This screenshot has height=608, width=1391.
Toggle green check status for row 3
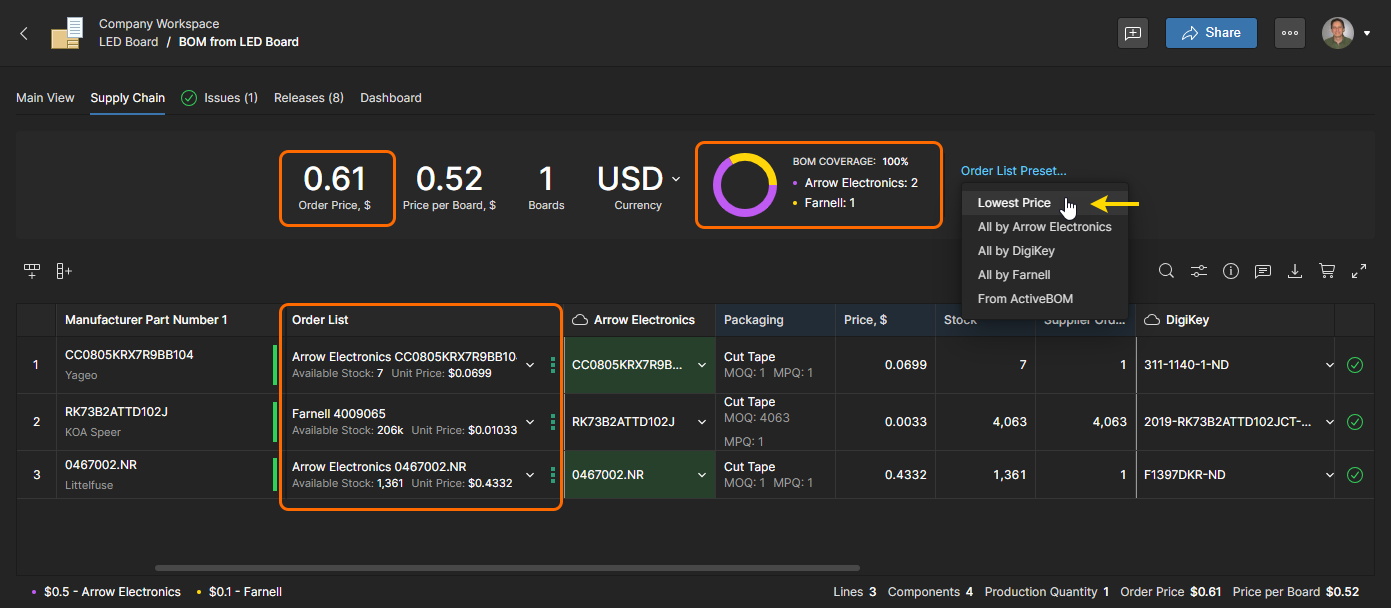tap(1355, 475)
